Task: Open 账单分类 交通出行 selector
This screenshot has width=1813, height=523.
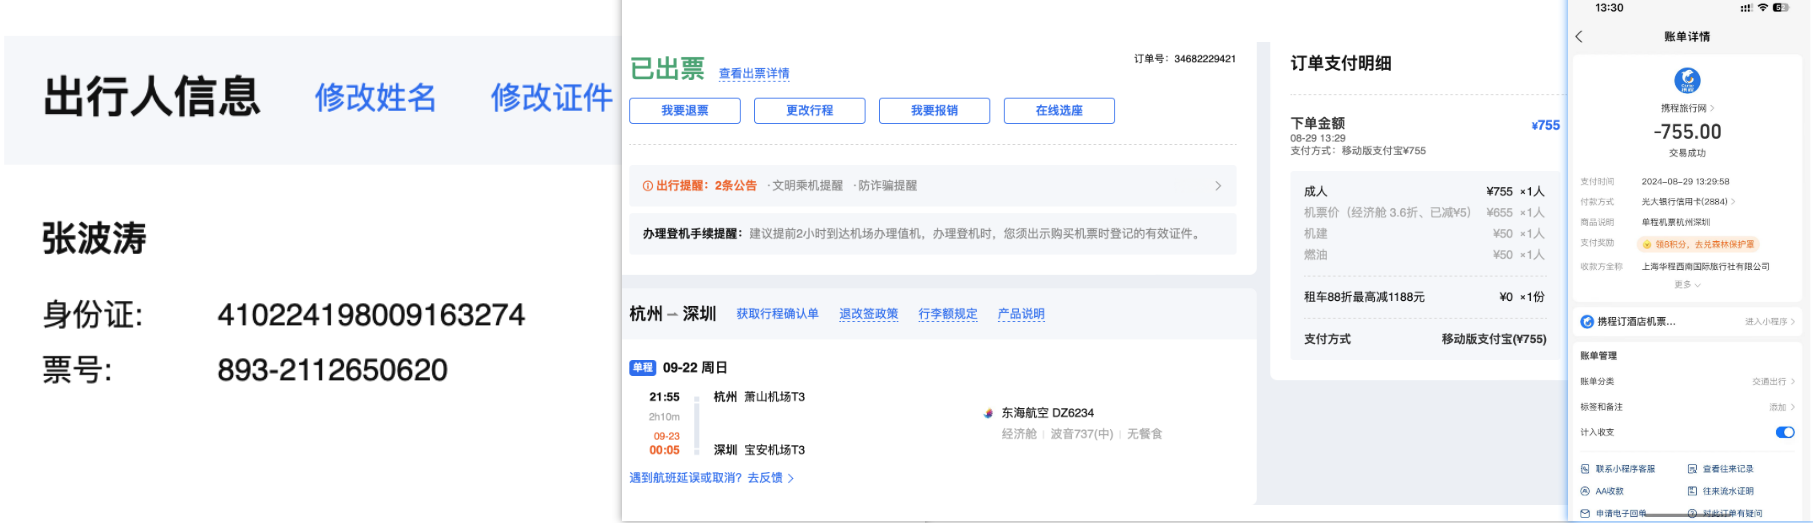Action: (1772, 381)
